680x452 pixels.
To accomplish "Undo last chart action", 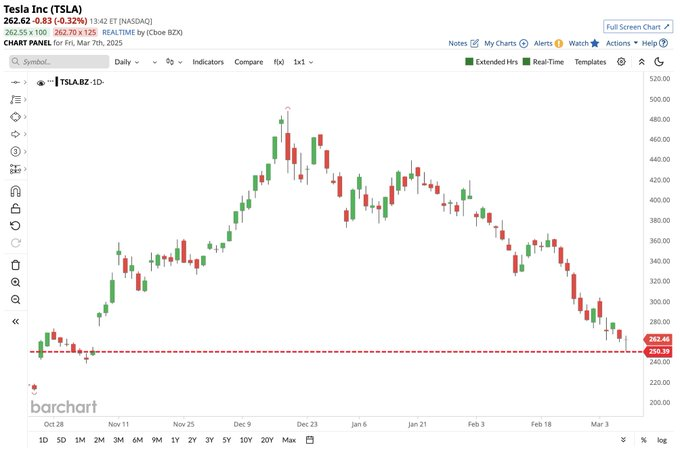I will 16,226.
